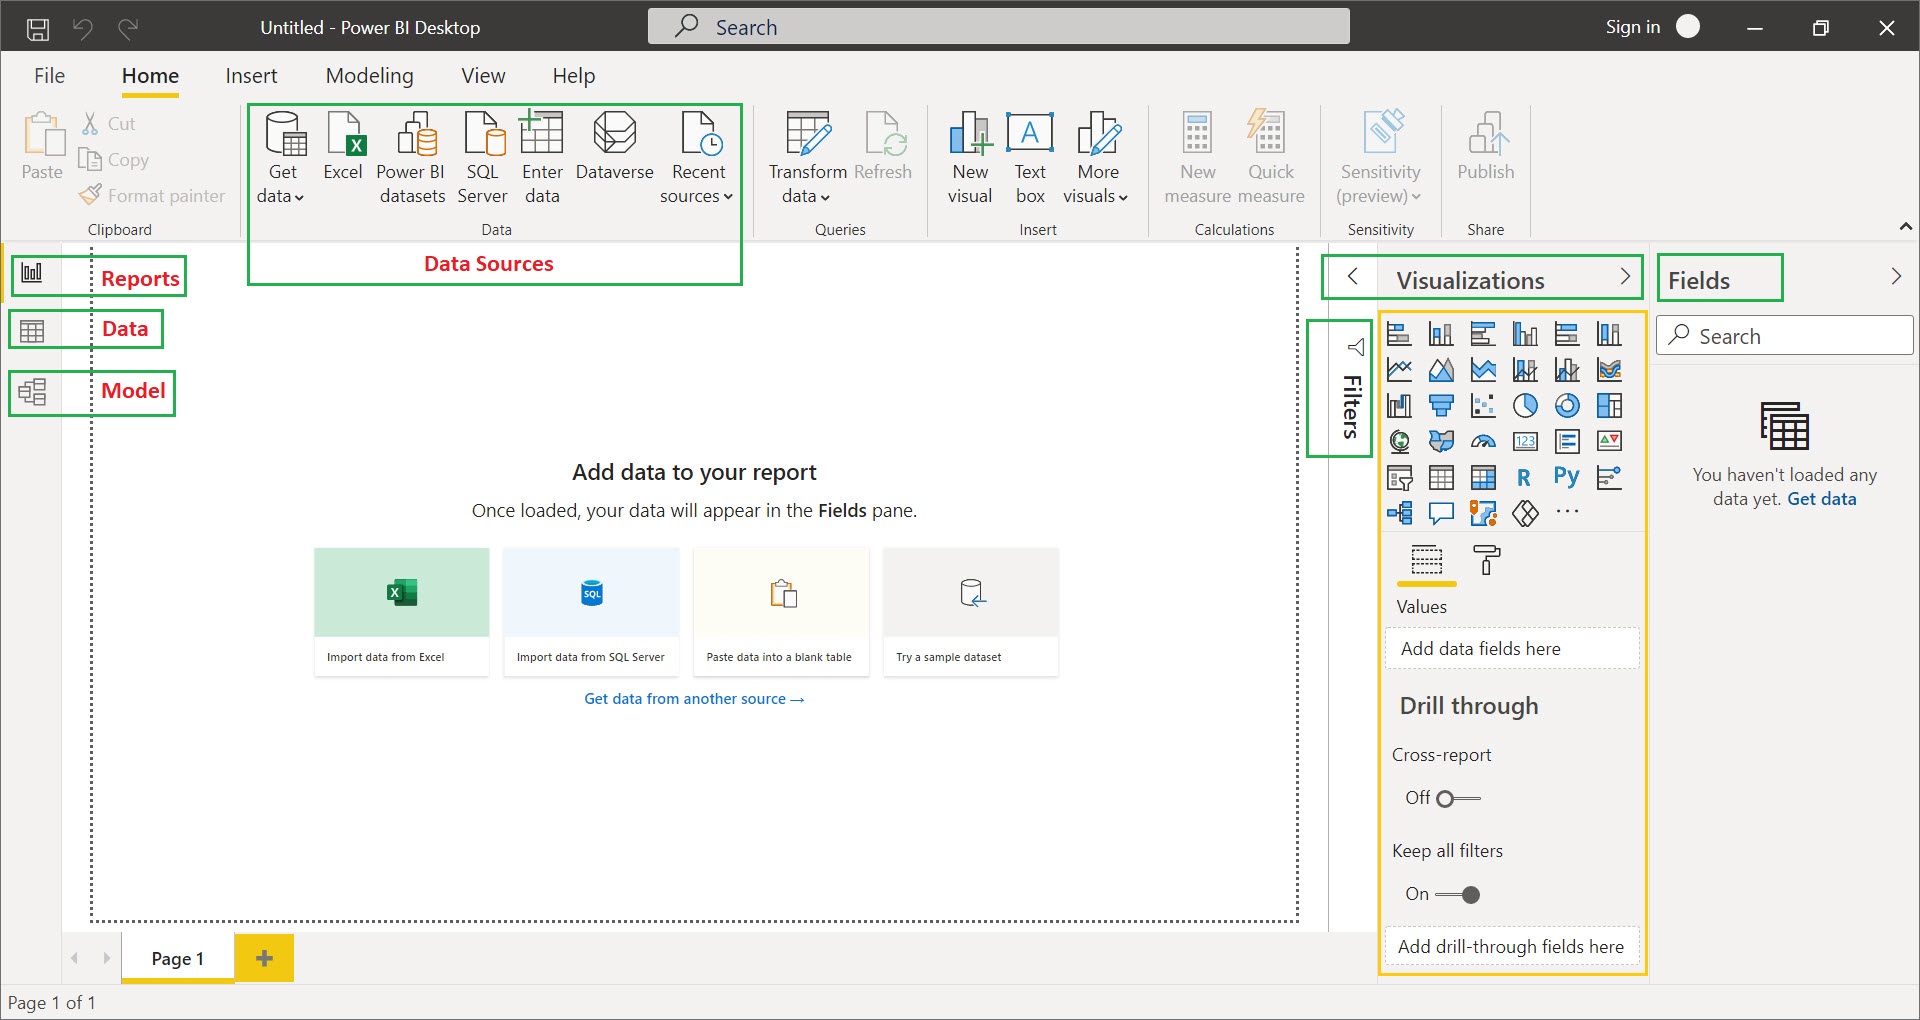Viewport: 1920px width, 1020px height.
Task: Open the Data view in sidebar
Action: pos(32,330)
